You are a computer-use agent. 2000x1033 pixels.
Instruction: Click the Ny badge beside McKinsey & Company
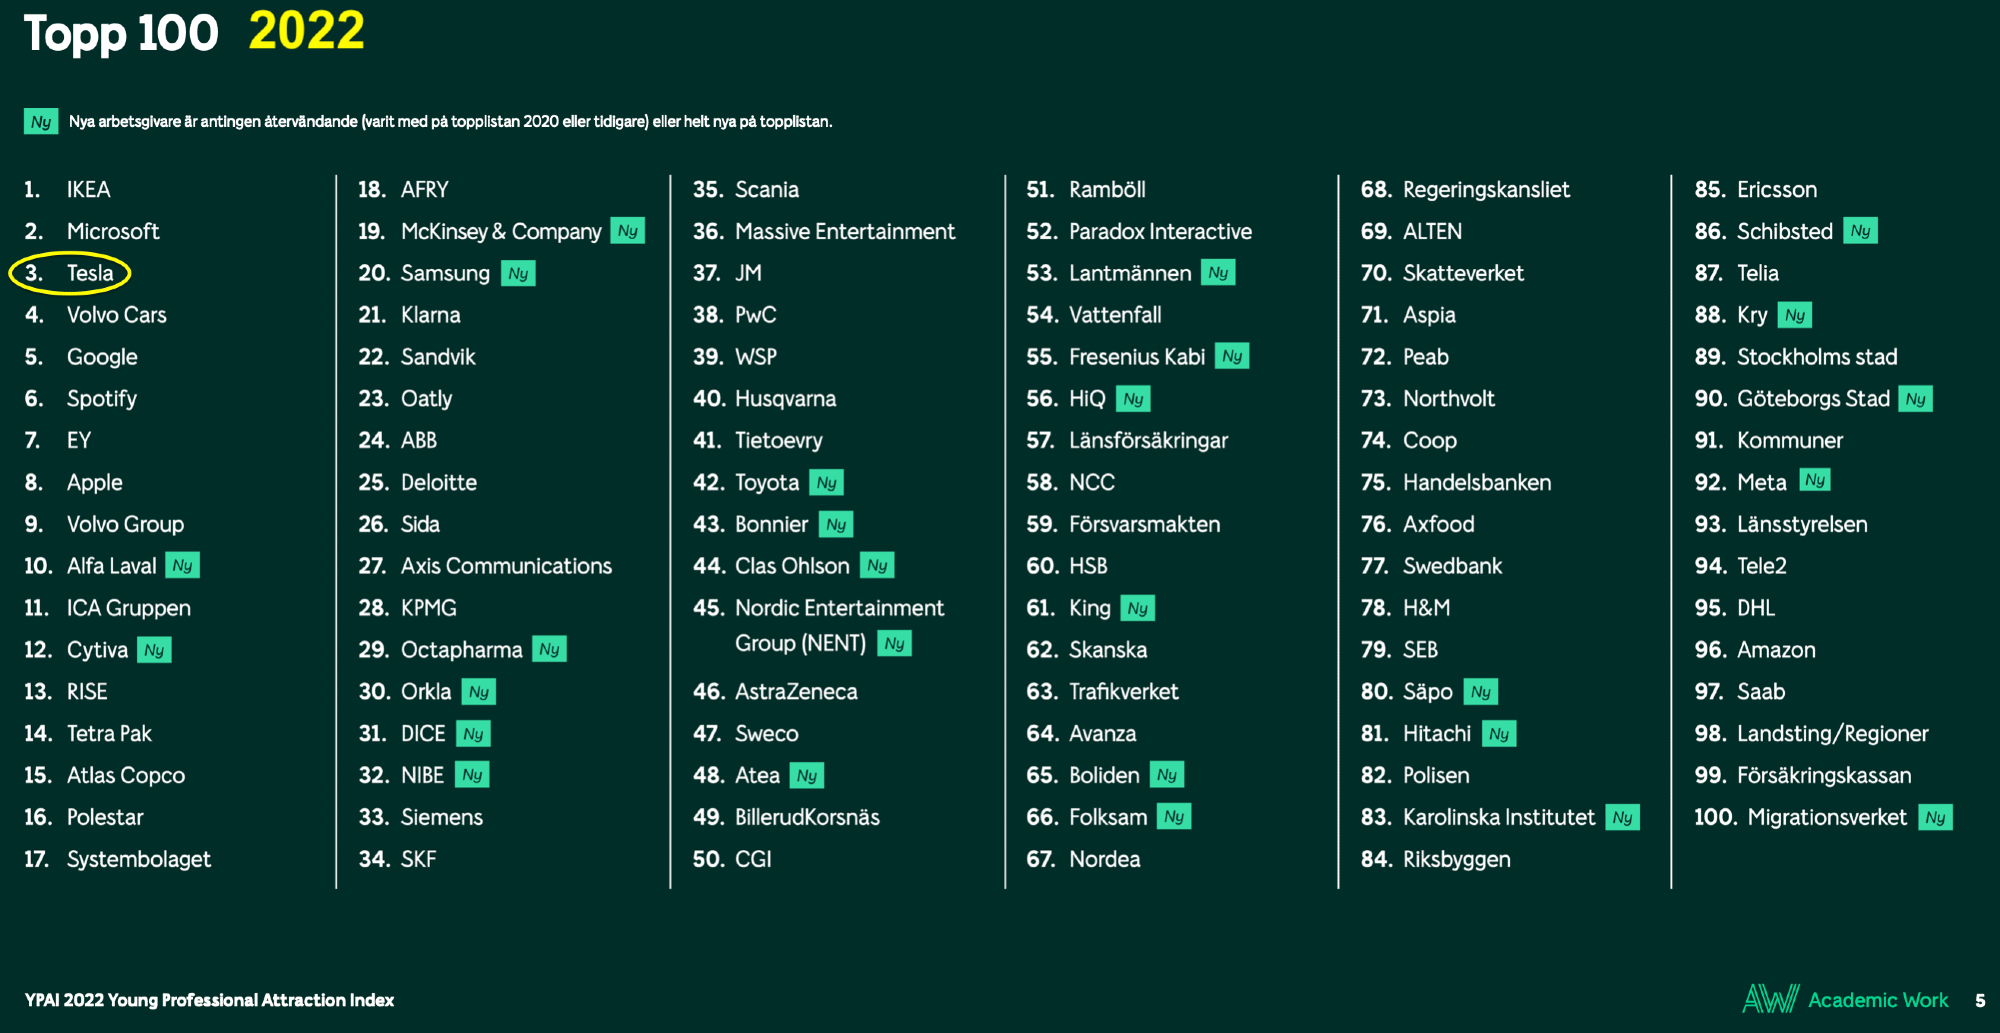click(627, 231)
